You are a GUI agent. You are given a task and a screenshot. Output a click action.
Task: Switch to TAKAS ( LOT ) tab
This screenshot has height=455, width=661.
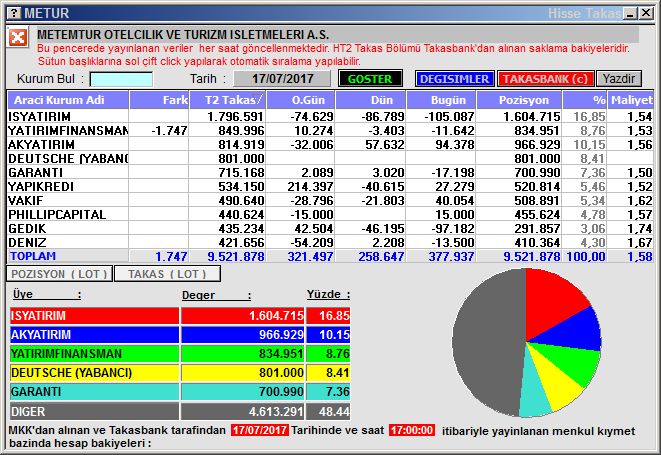167,274
